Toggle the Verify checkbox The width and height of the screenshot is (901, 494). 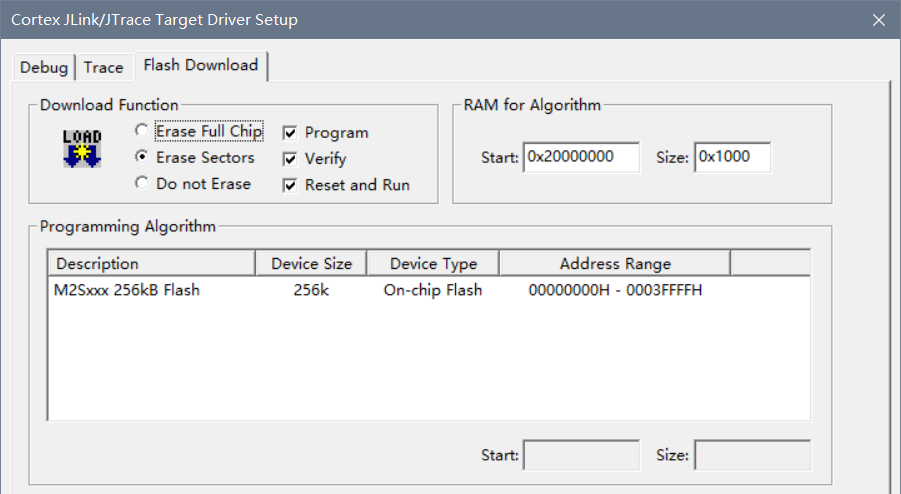290,158
